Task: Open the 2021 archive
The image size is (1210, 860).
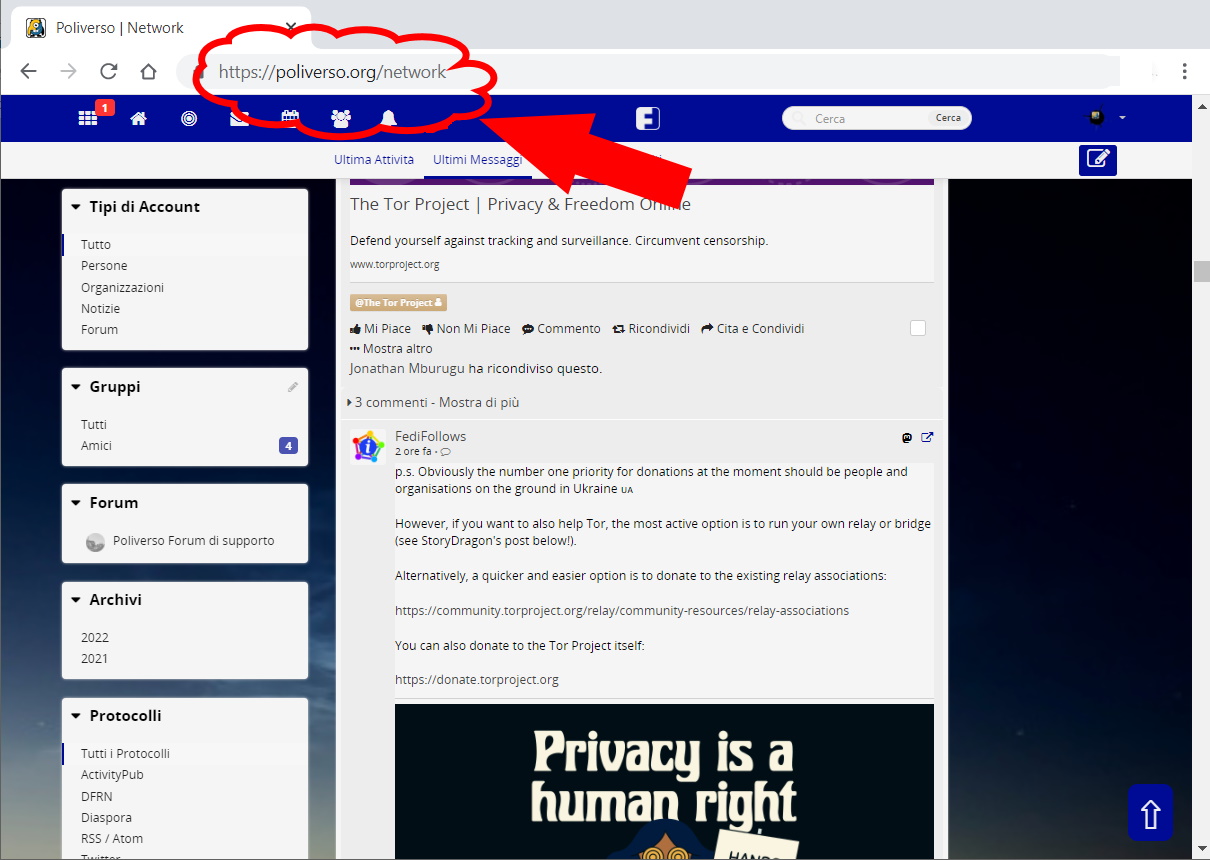Action: pyautogui.click(x=95, y=659)
